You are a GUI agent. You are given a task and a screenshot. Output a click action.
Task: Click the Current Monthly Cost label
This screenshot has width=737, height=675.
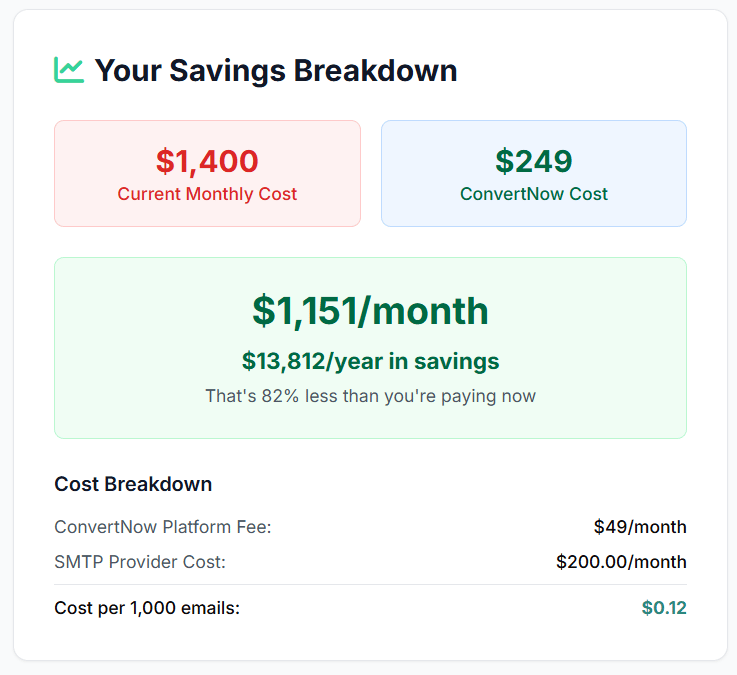coord(207,194)
